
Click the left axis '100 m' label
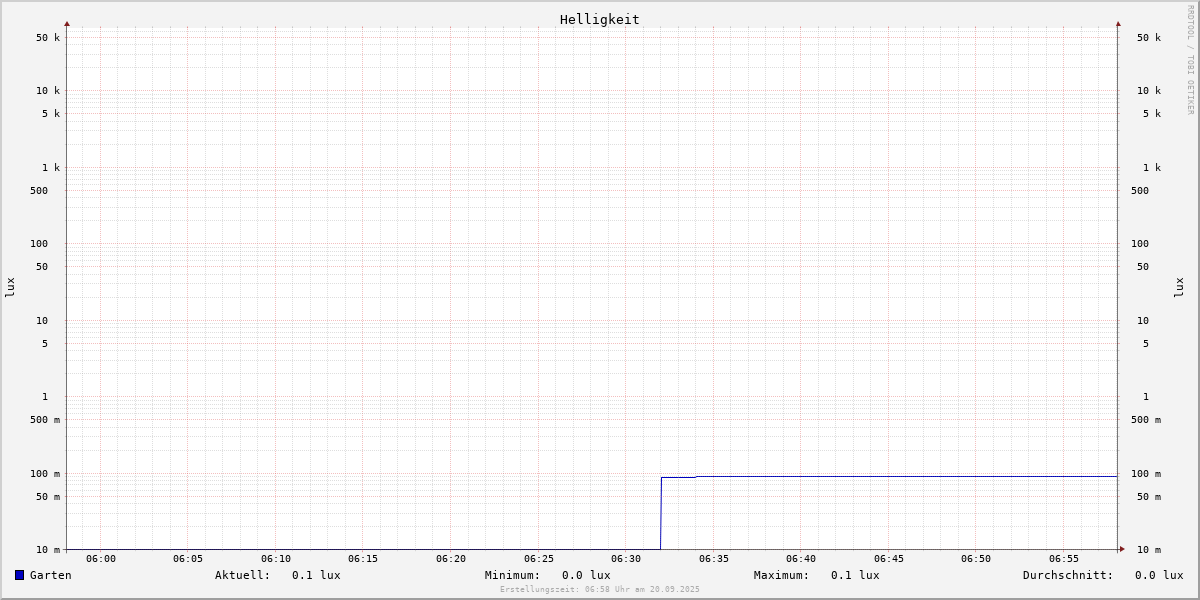point(45,474)
